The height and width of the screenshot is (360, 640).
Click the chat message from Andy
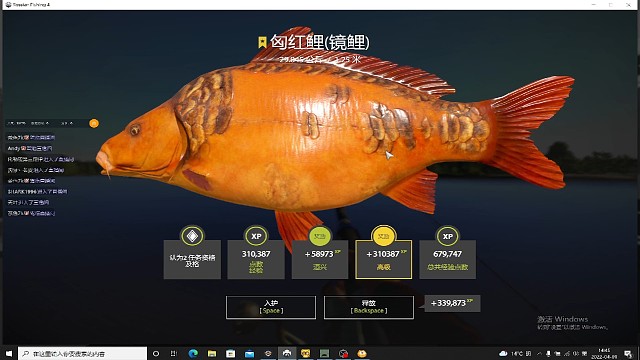(x=30, y=148)
